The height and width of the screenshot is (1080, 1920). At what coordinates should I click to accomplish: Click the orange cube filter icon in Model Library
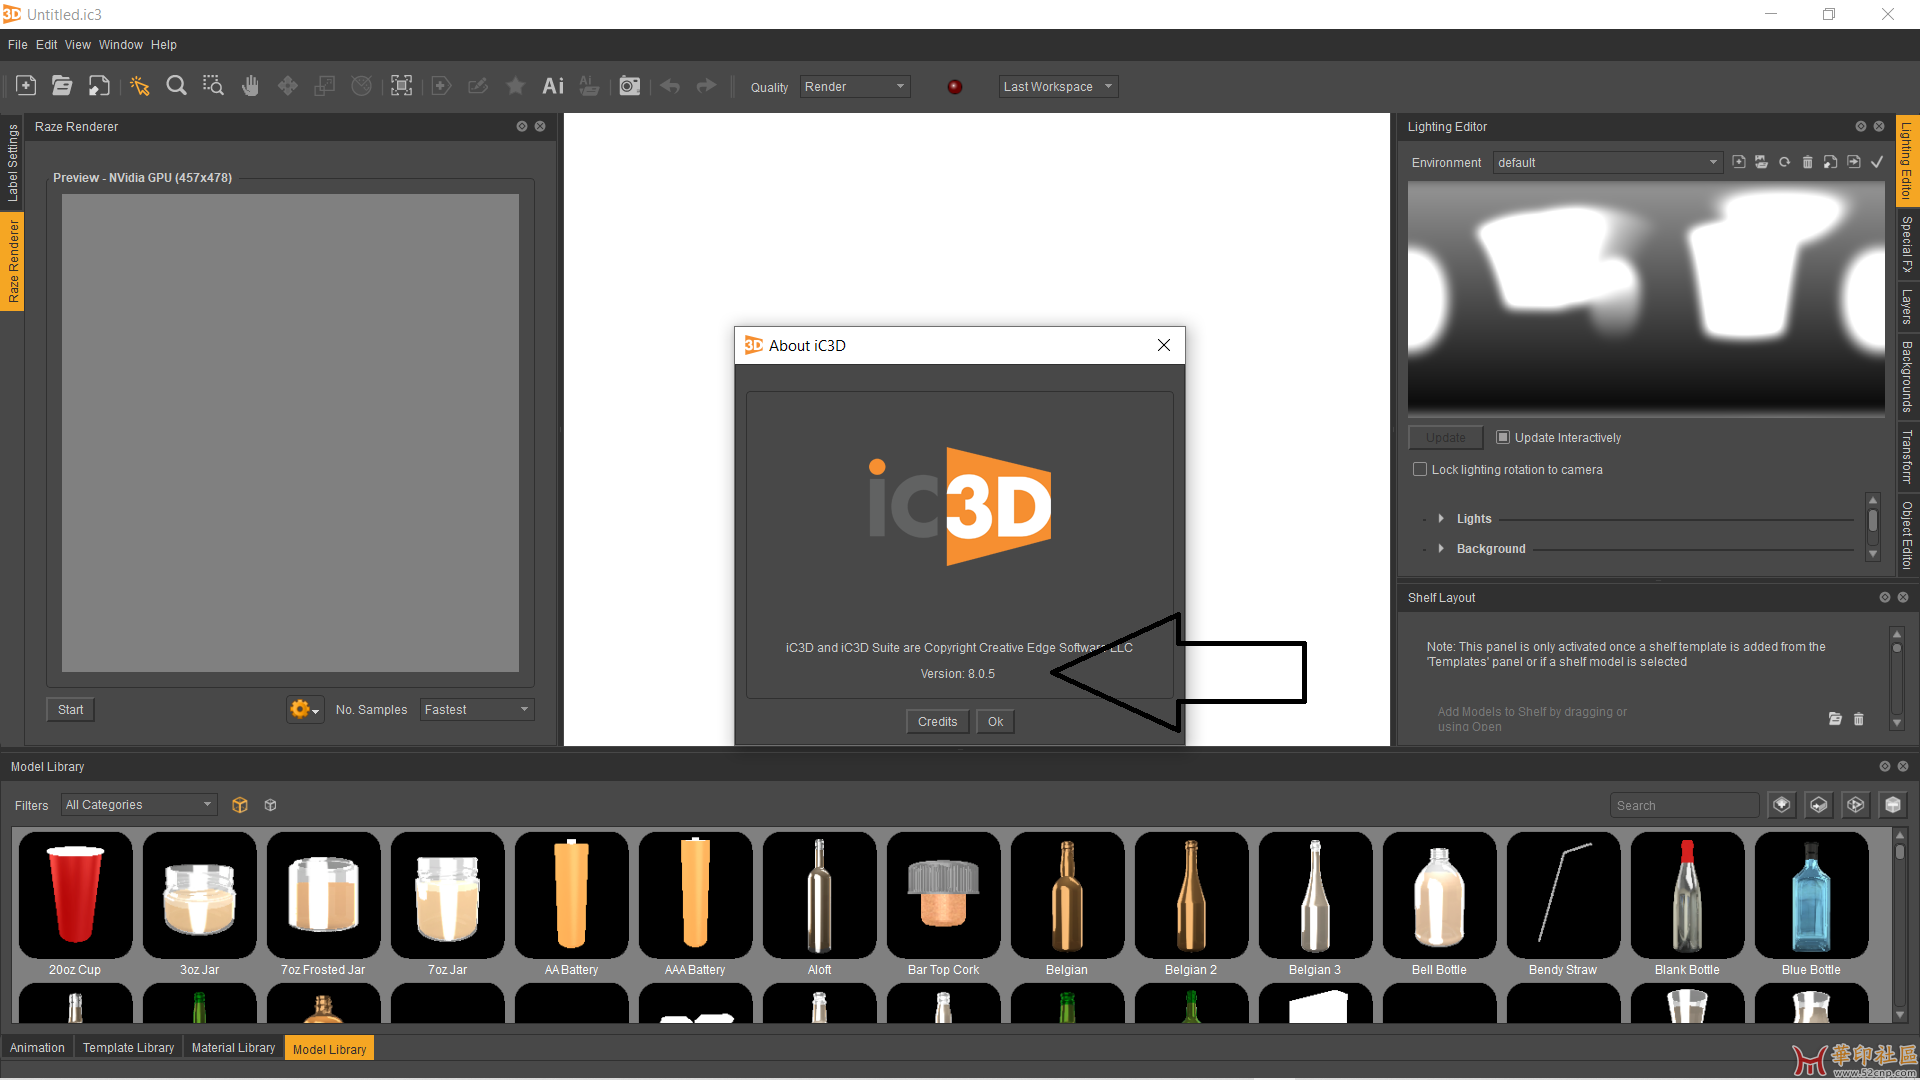240,805
